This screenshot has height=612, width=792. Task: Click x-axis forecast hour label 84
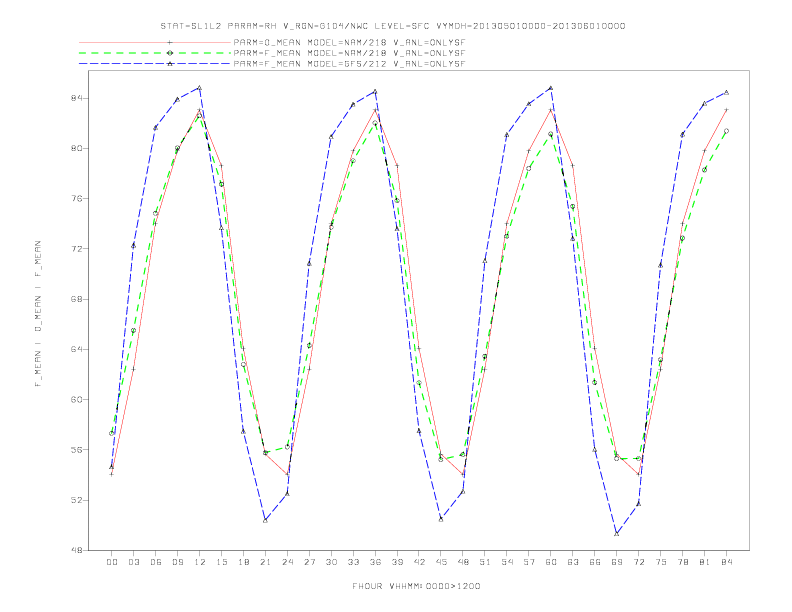[x=727, y=562]
